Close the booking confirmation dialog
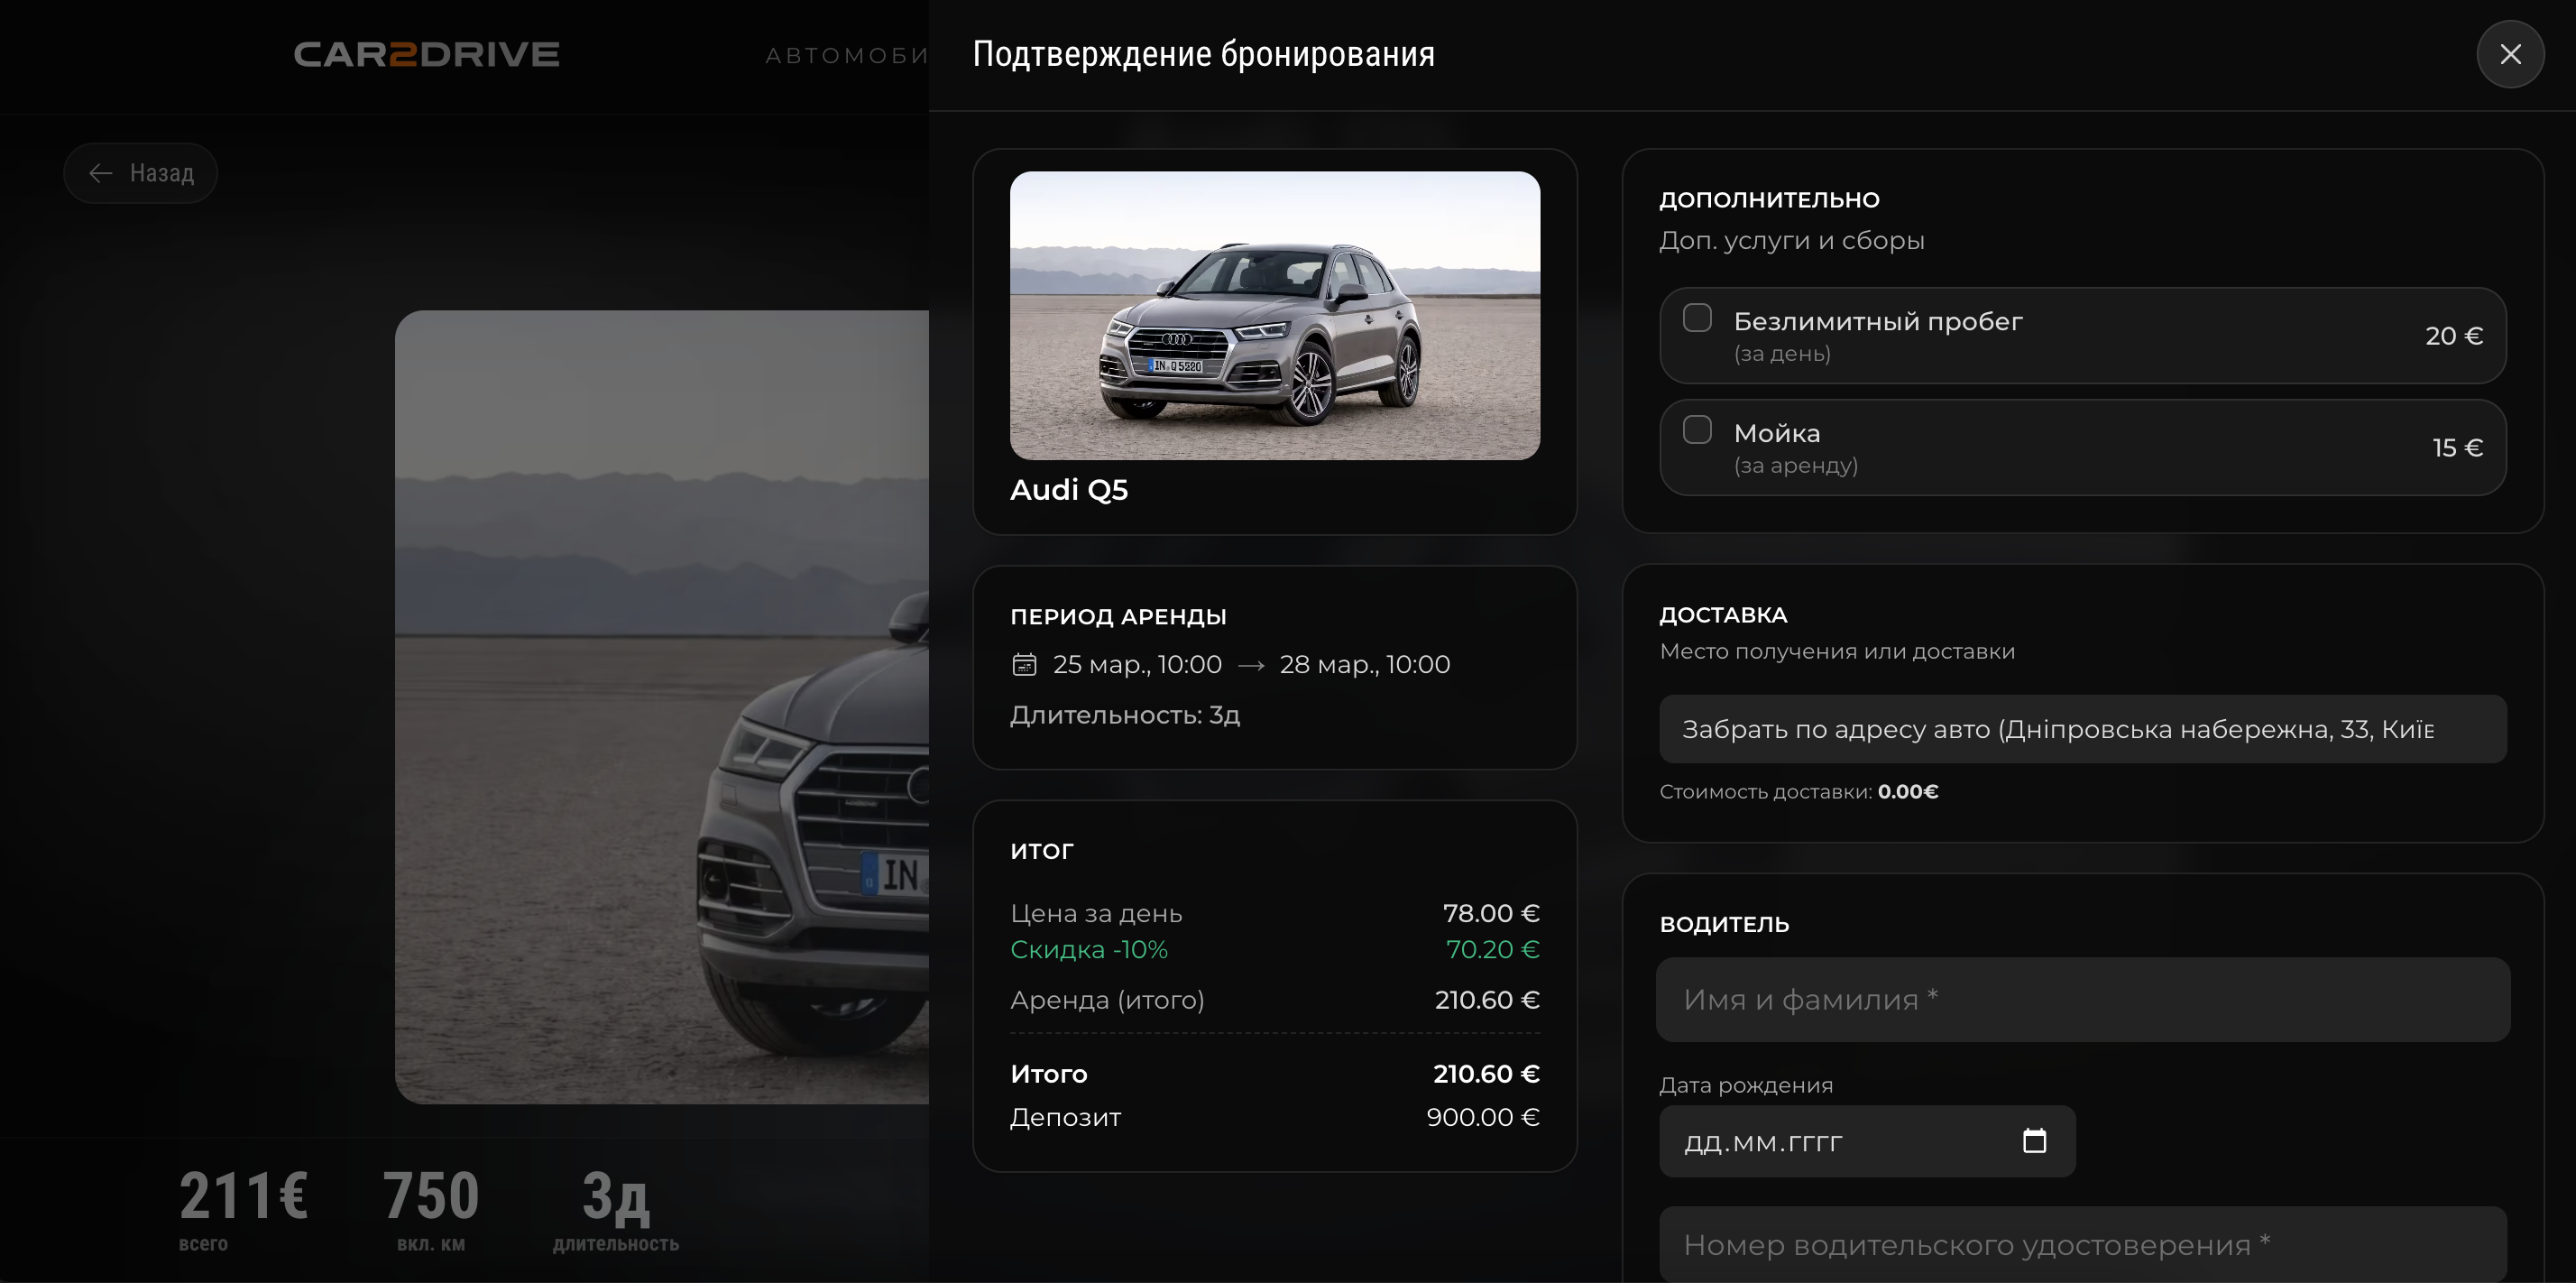Screen dimensions: 2576x1283 2511,54
